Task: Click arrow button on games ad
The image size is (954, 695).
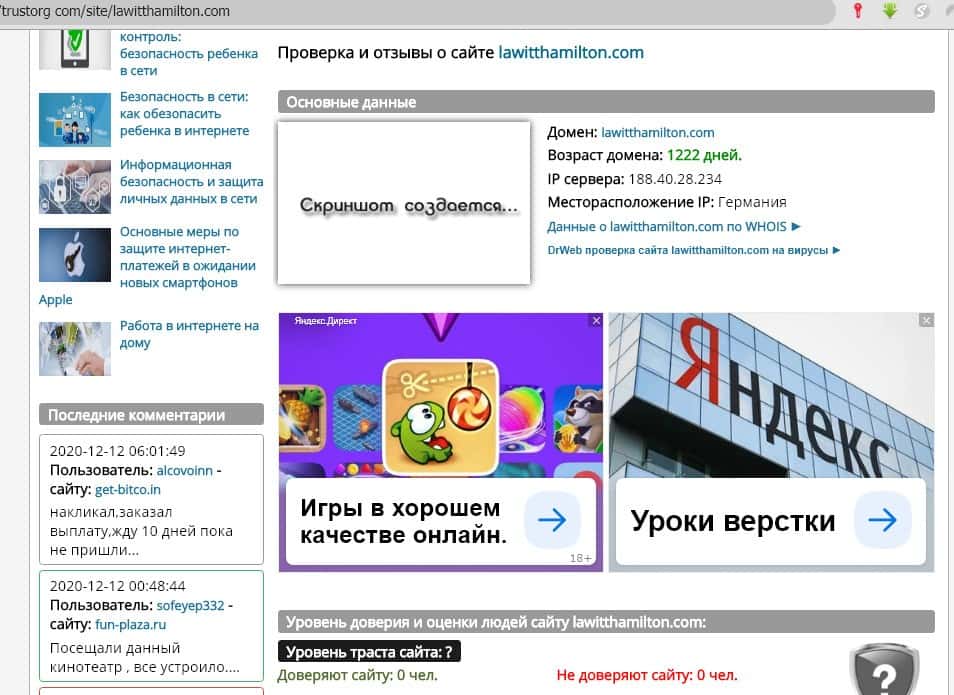Action: click(x=552, y=520)
